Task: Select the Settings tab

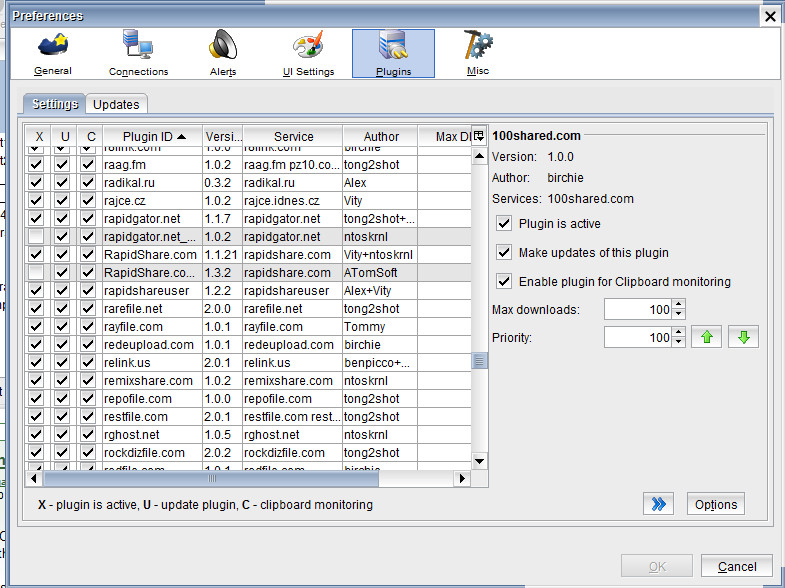Action: click(x=54, y=104)
